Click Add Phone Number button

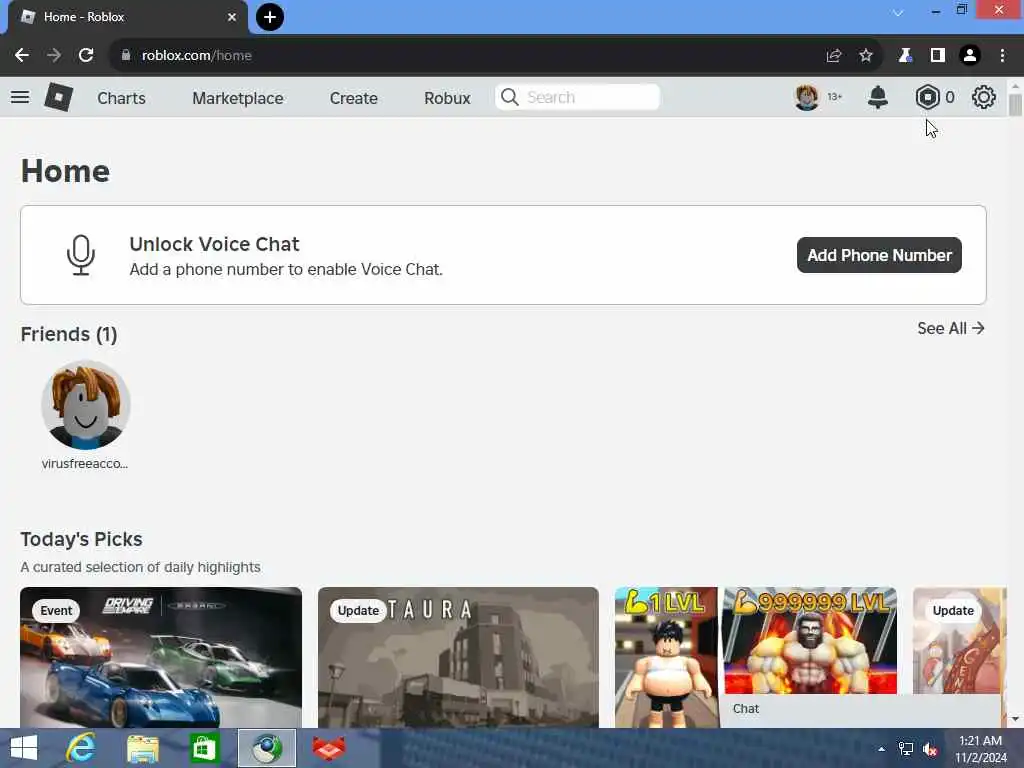(x=879, y=255)
